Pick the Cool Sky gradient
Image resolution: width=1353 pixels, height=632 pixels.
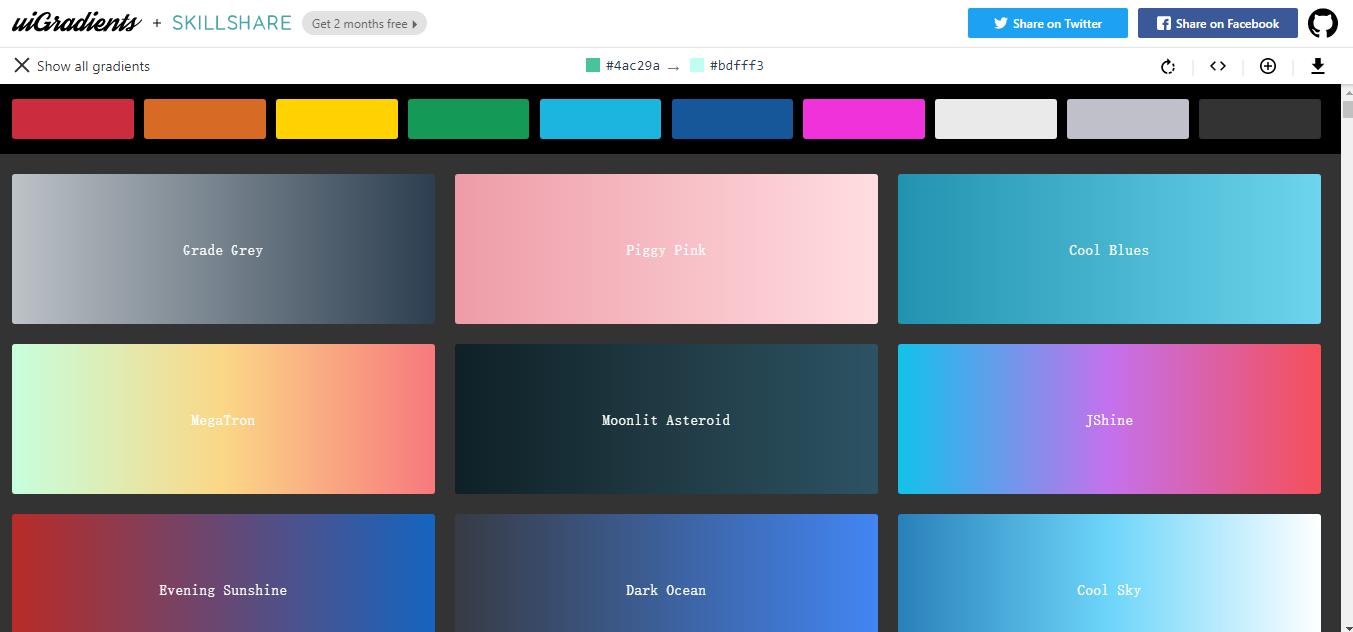(x=1109, y=573)
